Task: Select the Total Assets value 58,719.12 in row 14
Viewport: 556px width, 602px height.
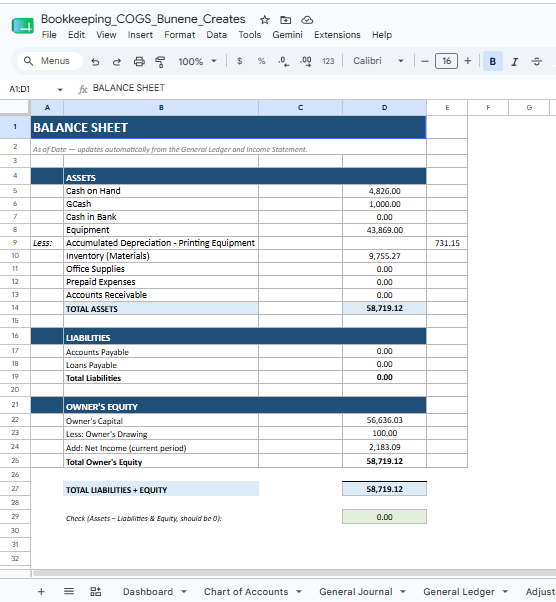Action: pyautogui.click(x=384, y=308)
